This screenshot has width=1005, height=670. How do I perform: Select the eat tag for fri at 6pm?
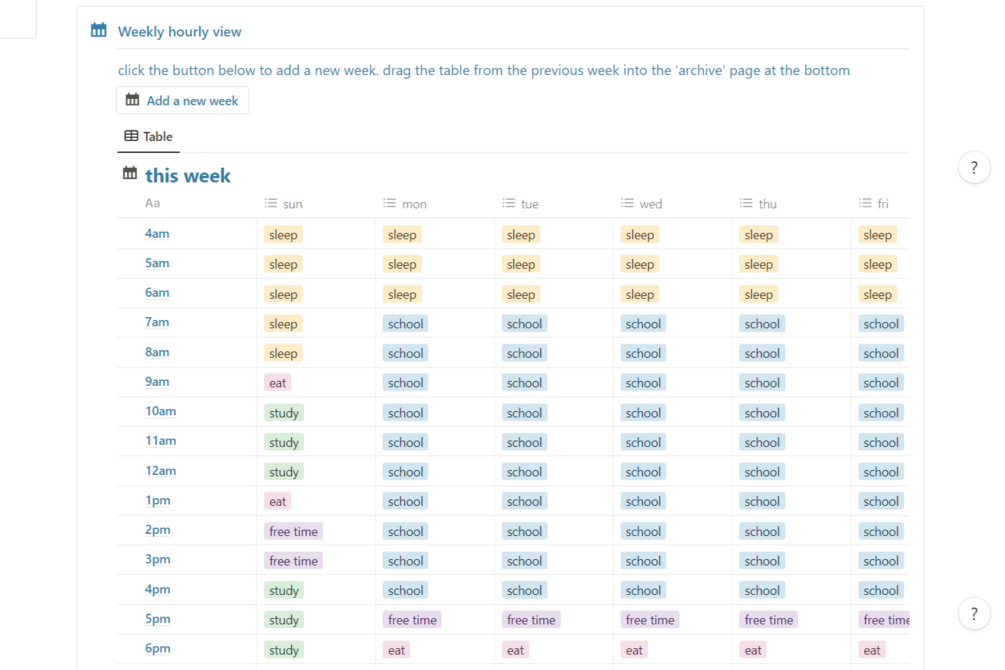tap(872, 650)
